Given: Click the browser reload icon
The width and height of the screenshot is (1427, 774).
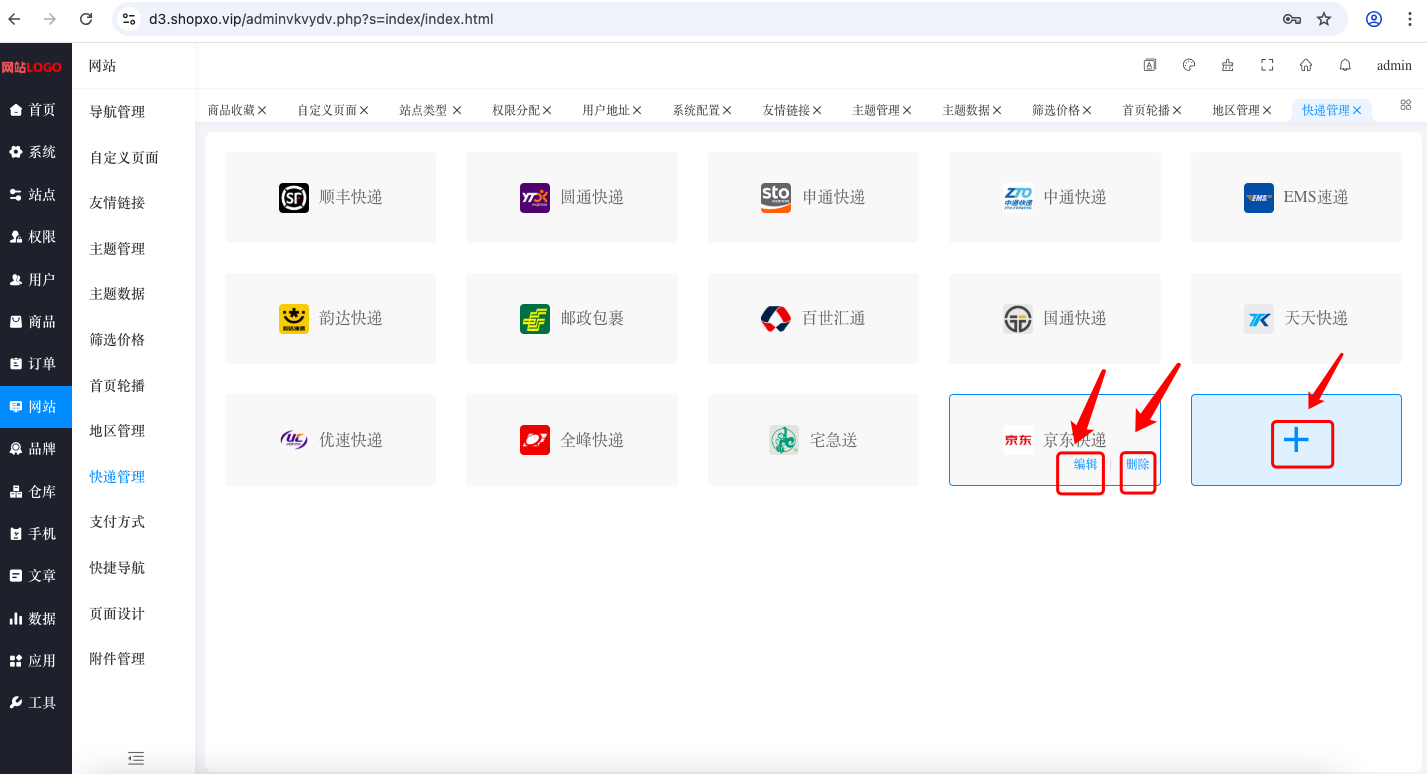Looking at the screenshot, I should [86, 19].
